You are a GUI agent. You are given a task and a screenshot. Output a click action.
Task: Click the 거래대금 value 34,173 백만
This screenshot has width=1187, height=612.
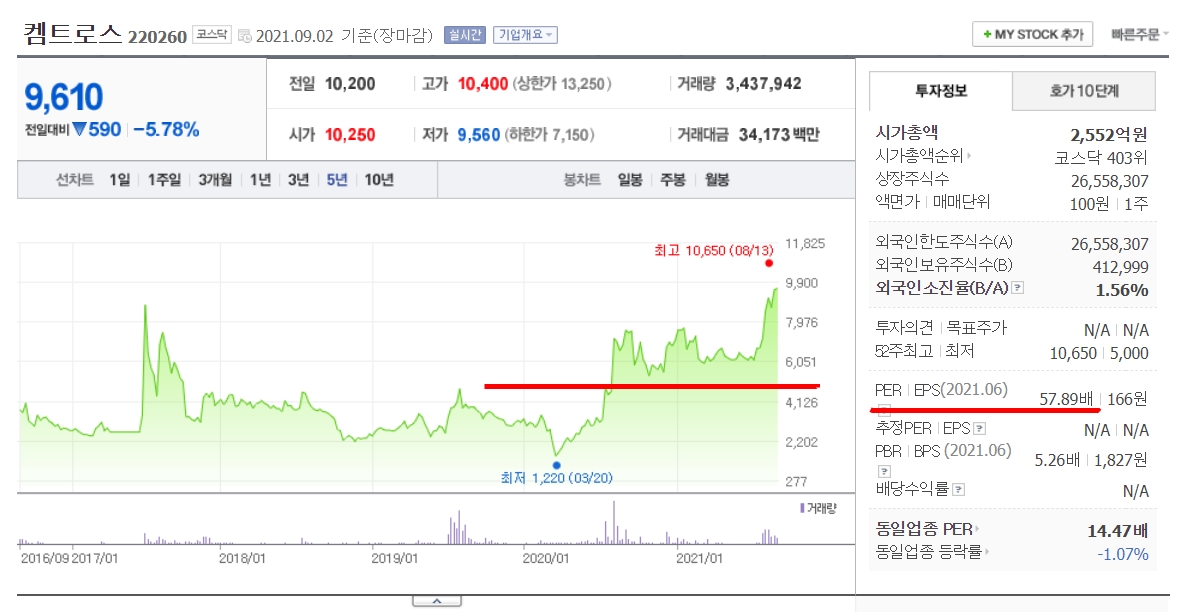tap(779, 135)
